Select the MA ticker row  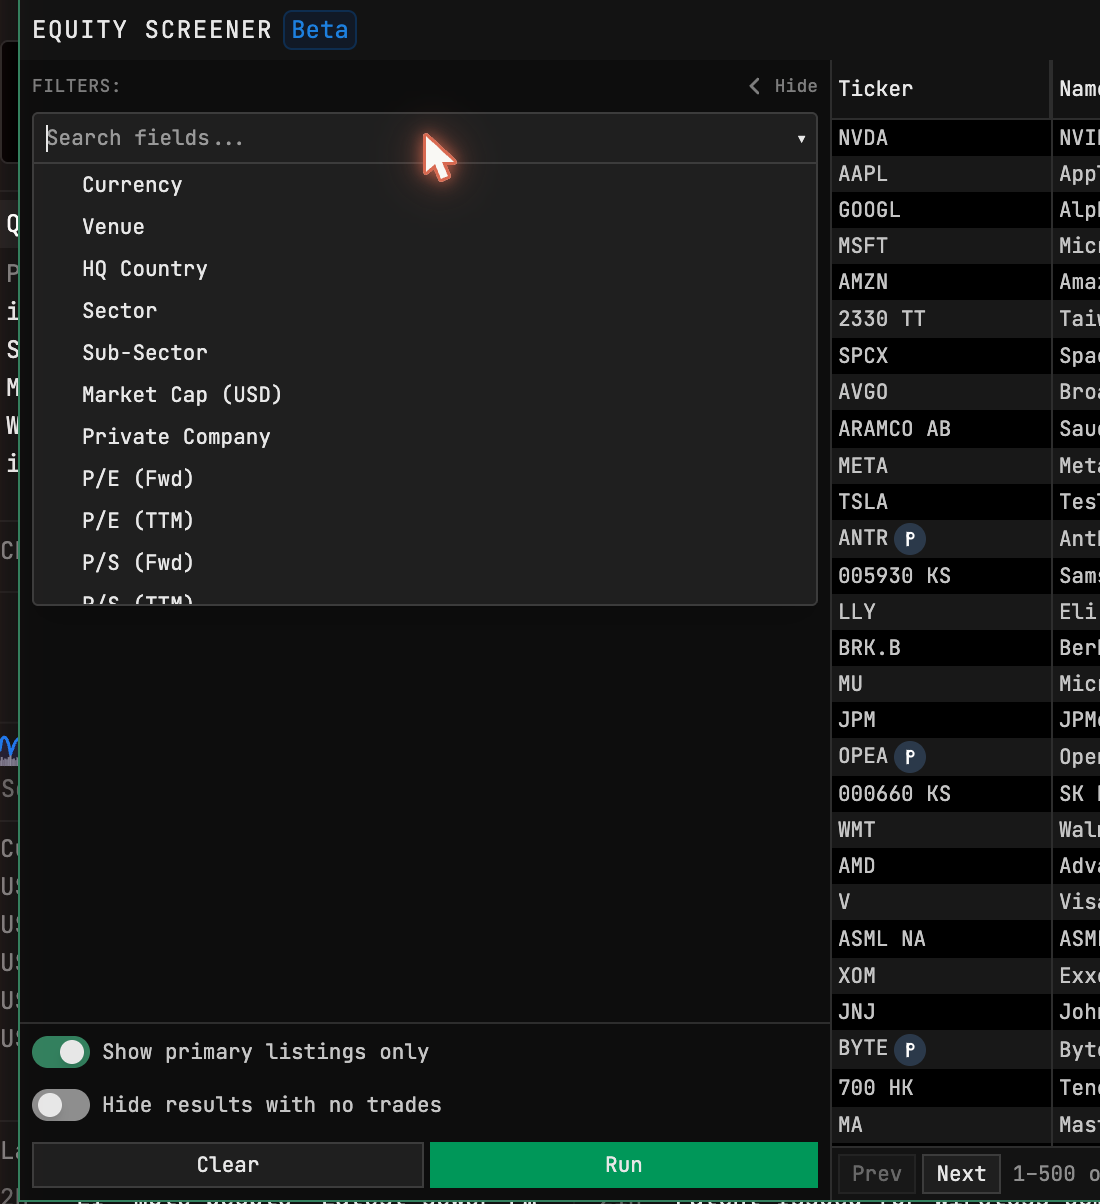click(x=941, y=1125)
